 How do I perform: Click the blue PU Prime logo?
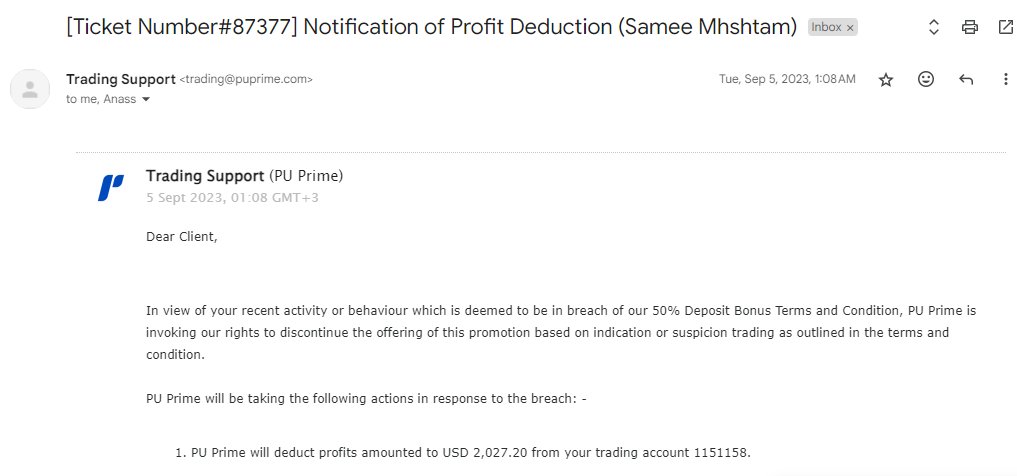click(x=110, y=187)
